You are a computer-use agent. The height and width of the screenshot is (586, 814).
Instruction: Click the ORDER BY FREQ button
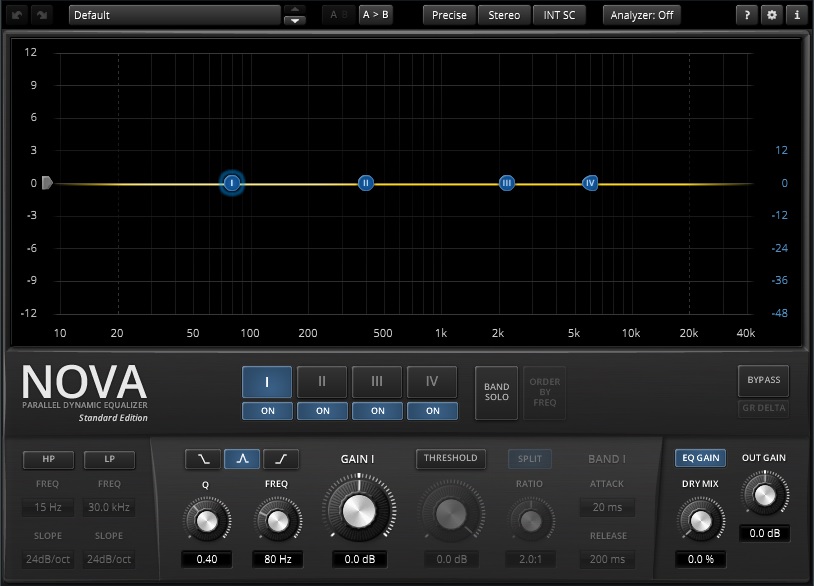click(545, 392)
